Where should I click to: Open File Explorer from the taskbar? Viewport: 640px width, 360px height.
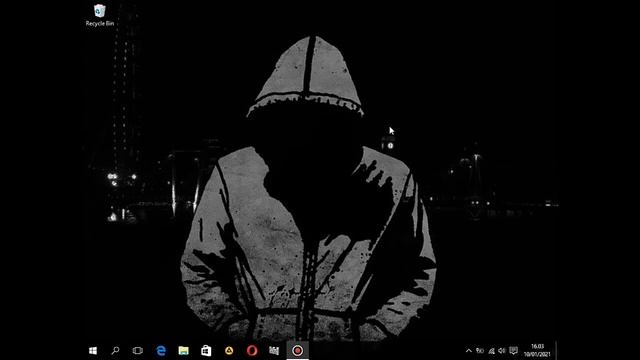pos(184,351)
